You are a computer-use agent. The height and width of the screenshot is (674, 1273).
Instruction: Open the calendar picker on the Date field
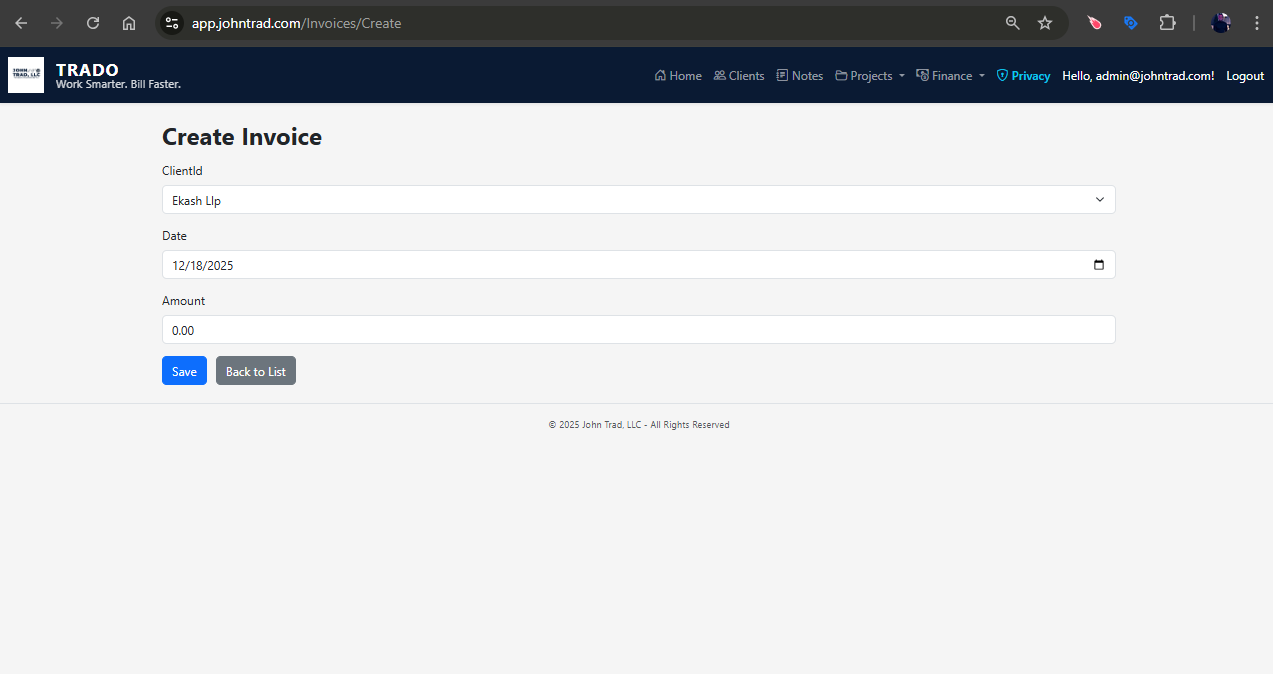(1098, 264)
